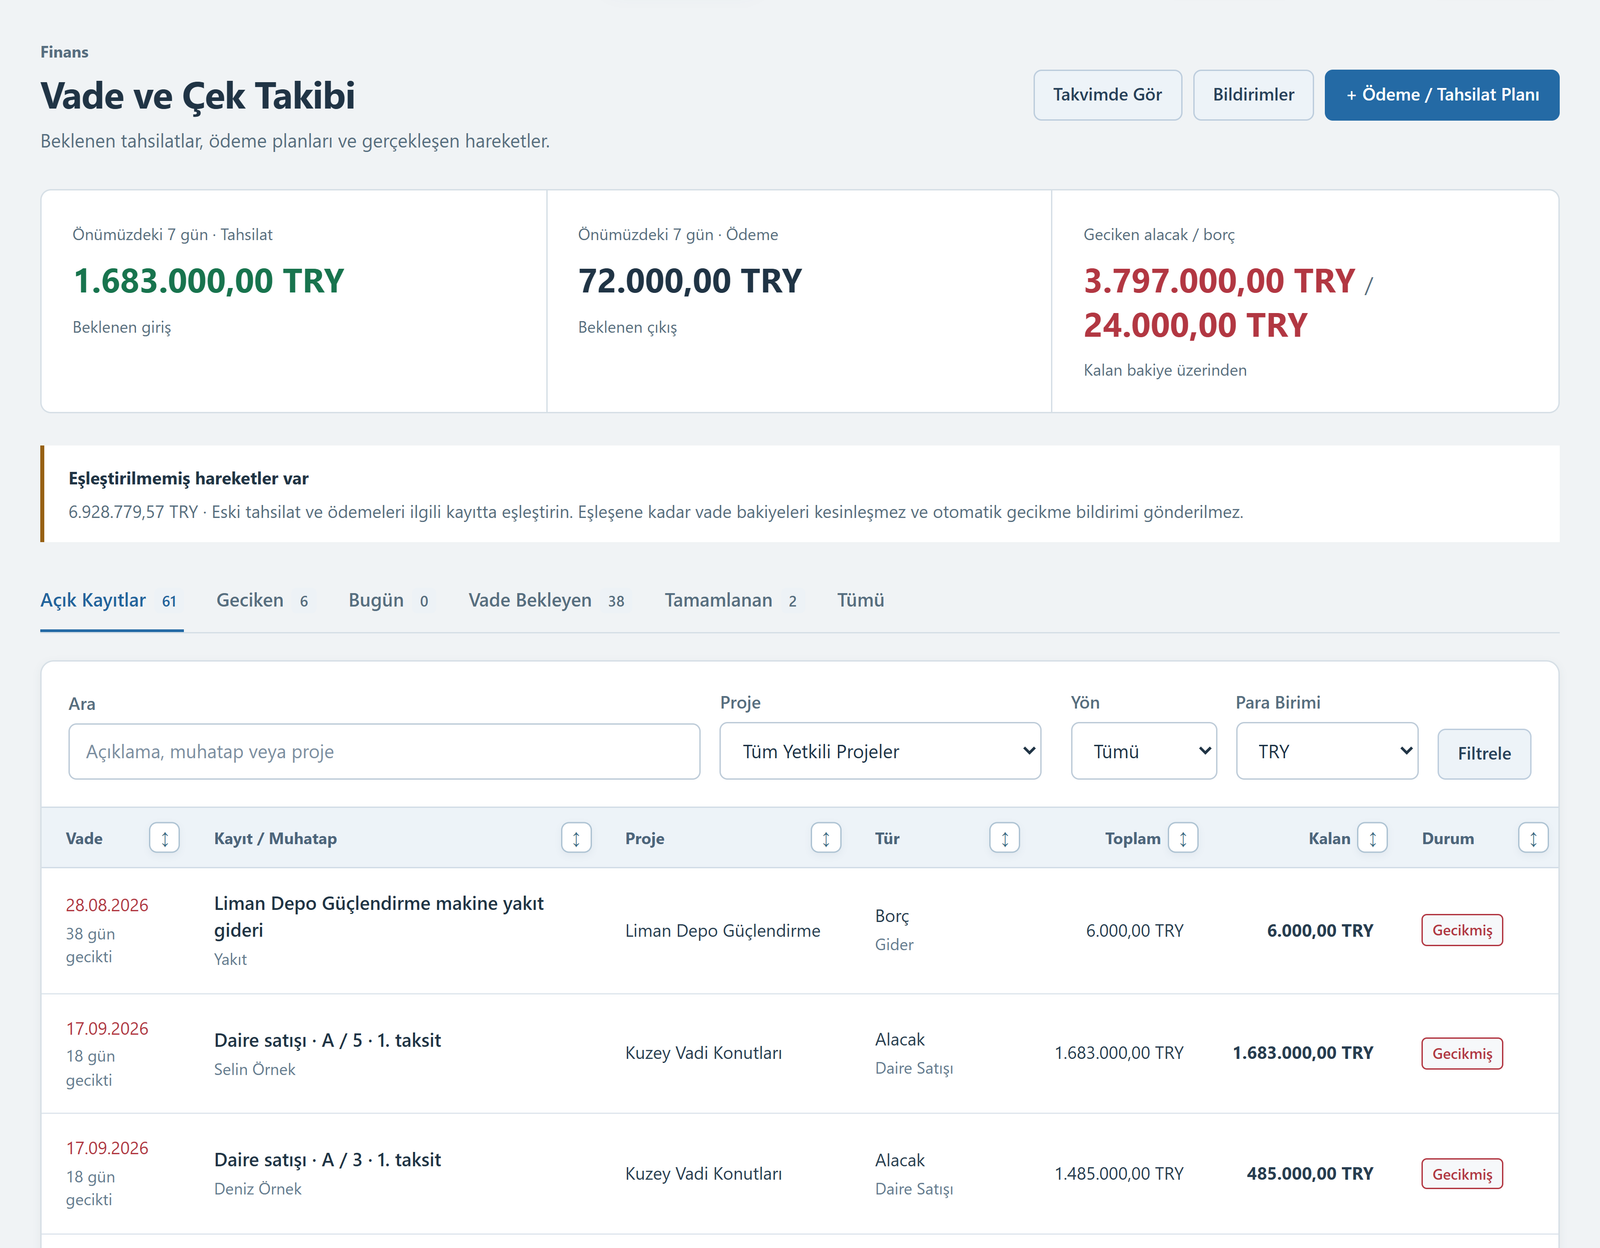Image resolution: width=1600 pixels, height=1248 pixels.
Task: Click Gecikmiş badge for Selin Örnek row
Action: [x=1462, y=1054]
